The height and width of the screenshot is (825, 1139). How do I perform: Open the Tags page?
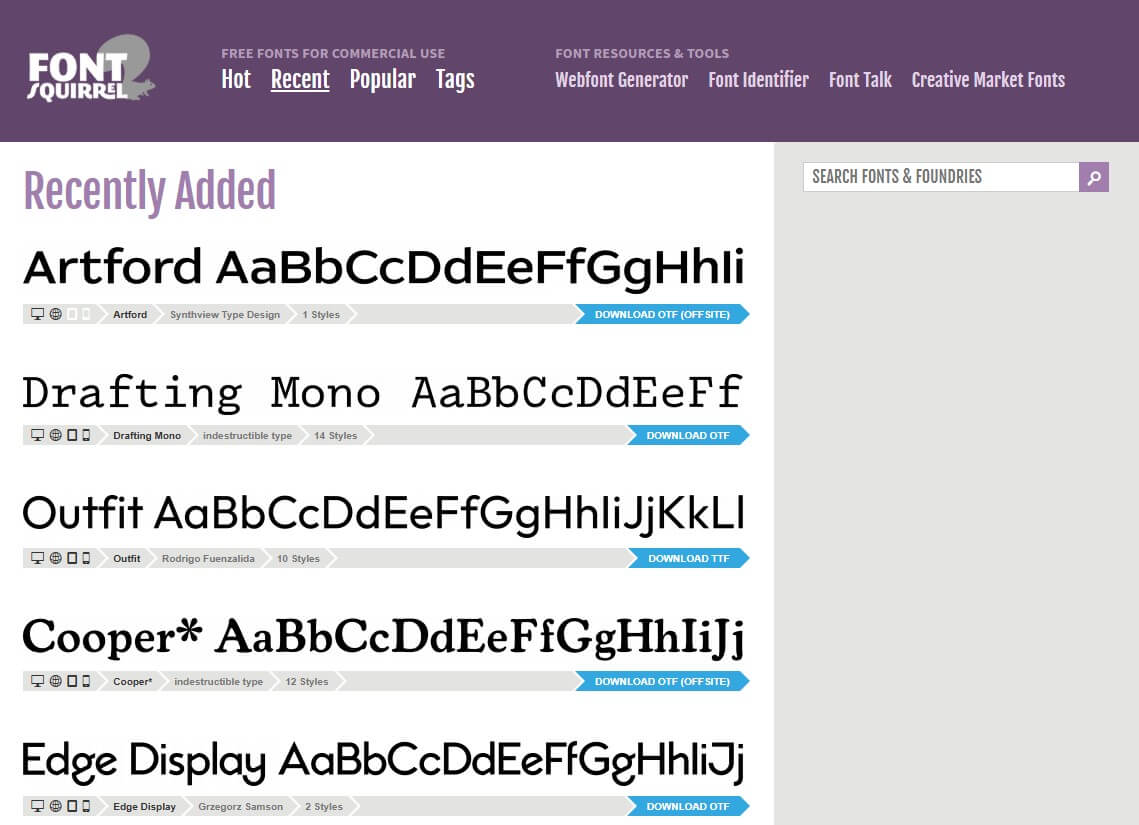coord(455,79)
